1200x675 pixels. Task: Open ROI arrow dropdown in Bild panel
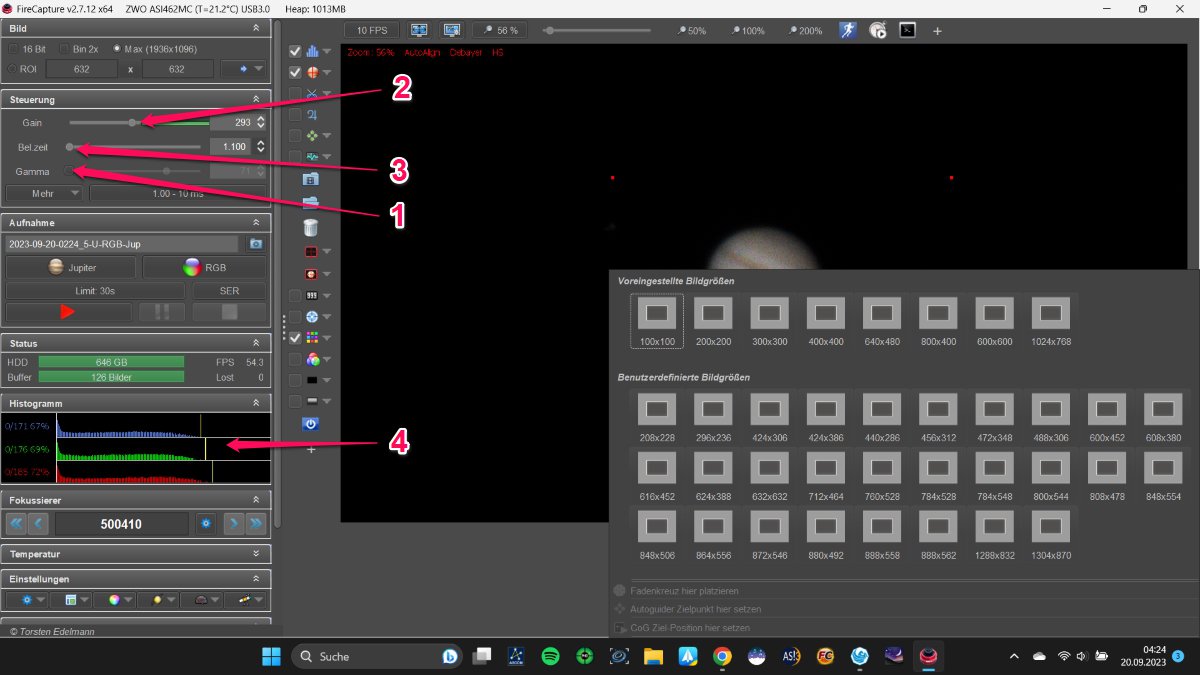coord(244,69)
